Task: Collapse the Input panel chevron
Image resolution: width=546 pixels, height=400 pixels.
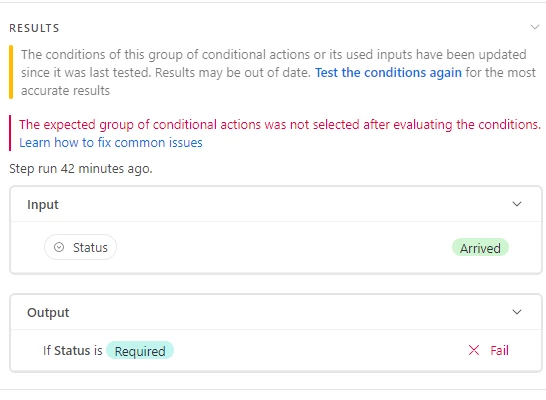Action: click(x=517, y=204)
